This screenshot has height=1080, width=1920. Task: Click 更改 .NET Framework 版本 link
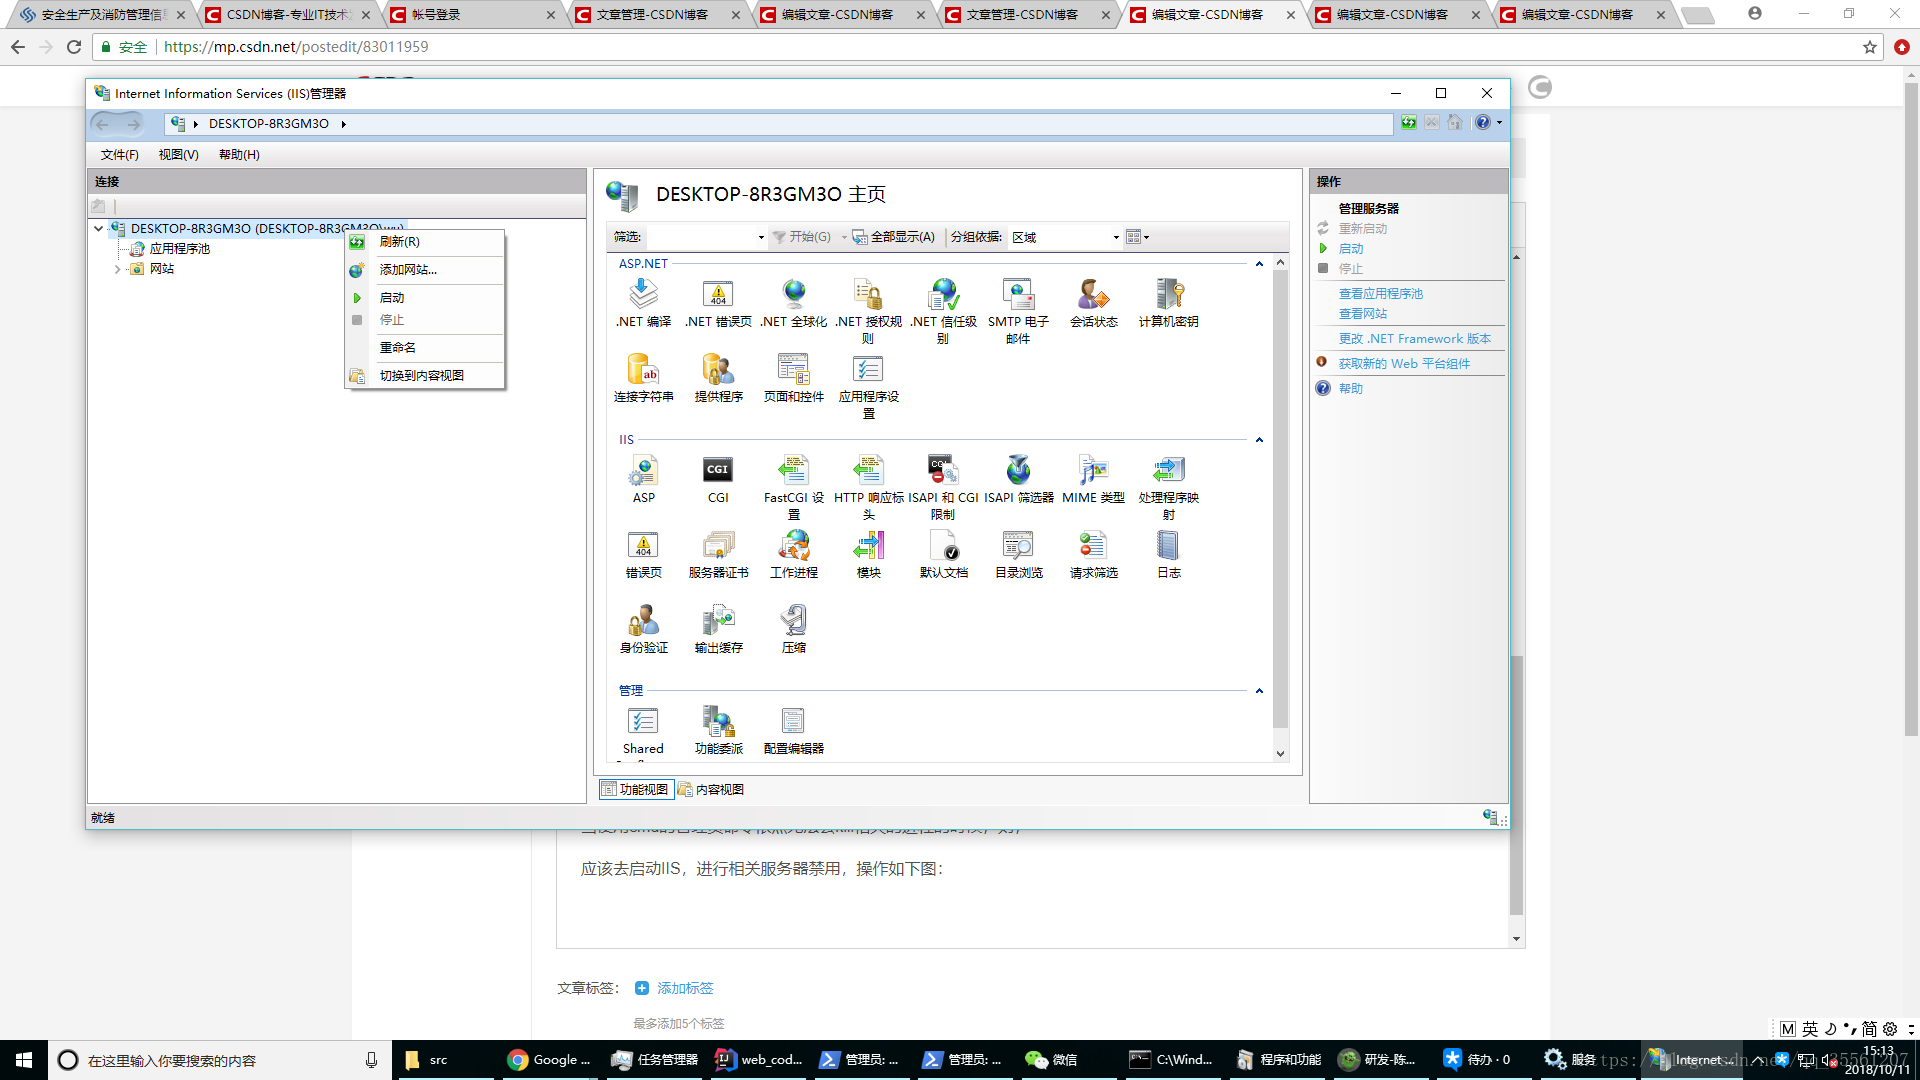pos(1414,339)
